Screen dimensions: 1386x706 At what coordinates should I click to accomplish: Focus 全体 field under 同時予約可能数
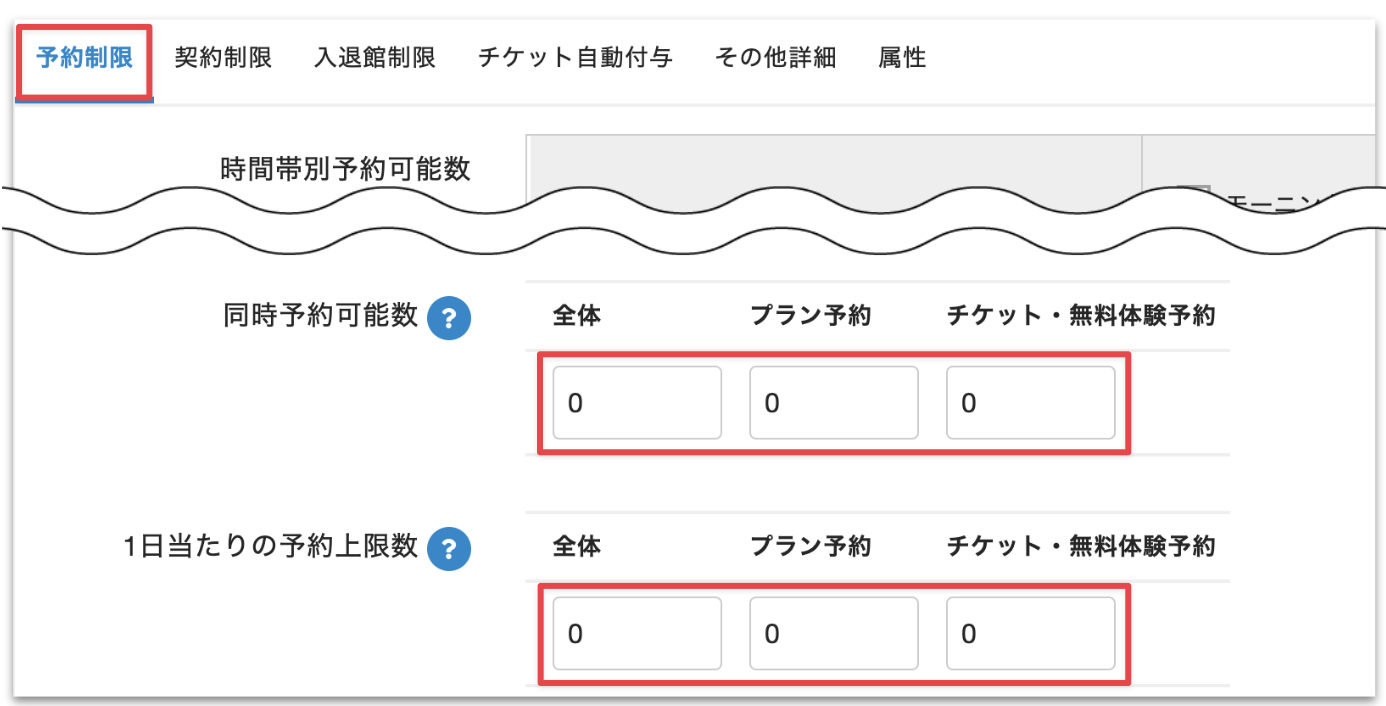click(637, 403)
